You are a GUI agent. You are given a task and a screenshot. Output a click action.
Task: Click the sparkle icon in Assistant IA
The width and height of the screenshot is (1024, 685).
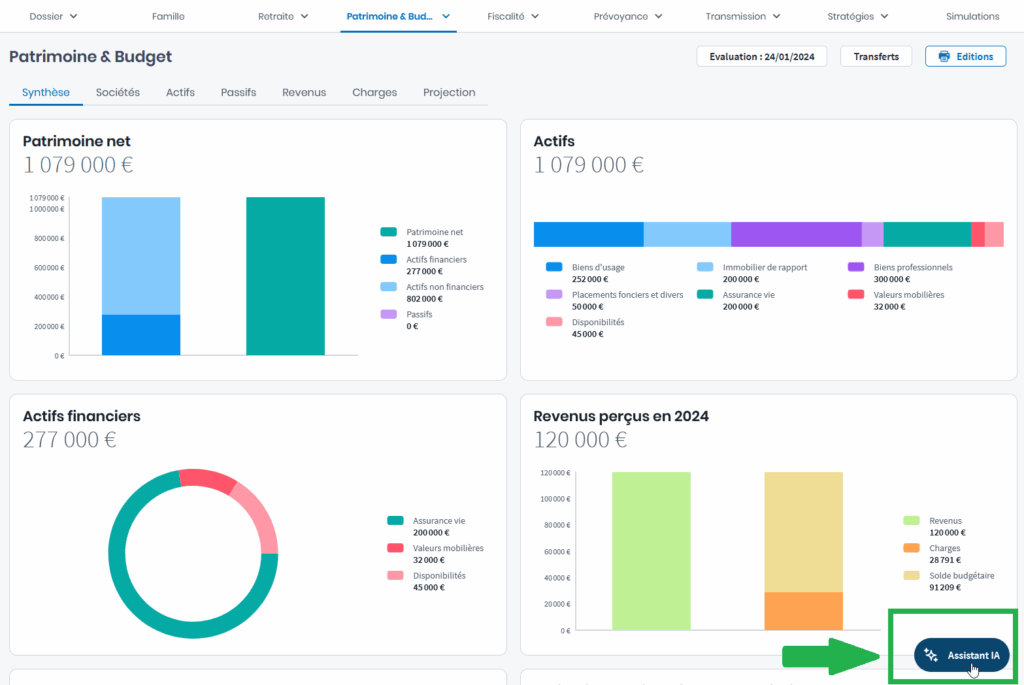931,655
